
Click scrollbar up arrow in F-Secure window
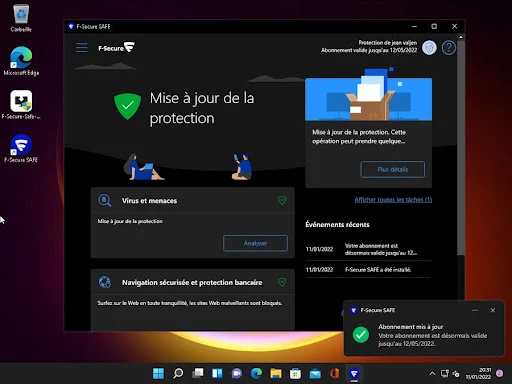(x=461, y=37)
